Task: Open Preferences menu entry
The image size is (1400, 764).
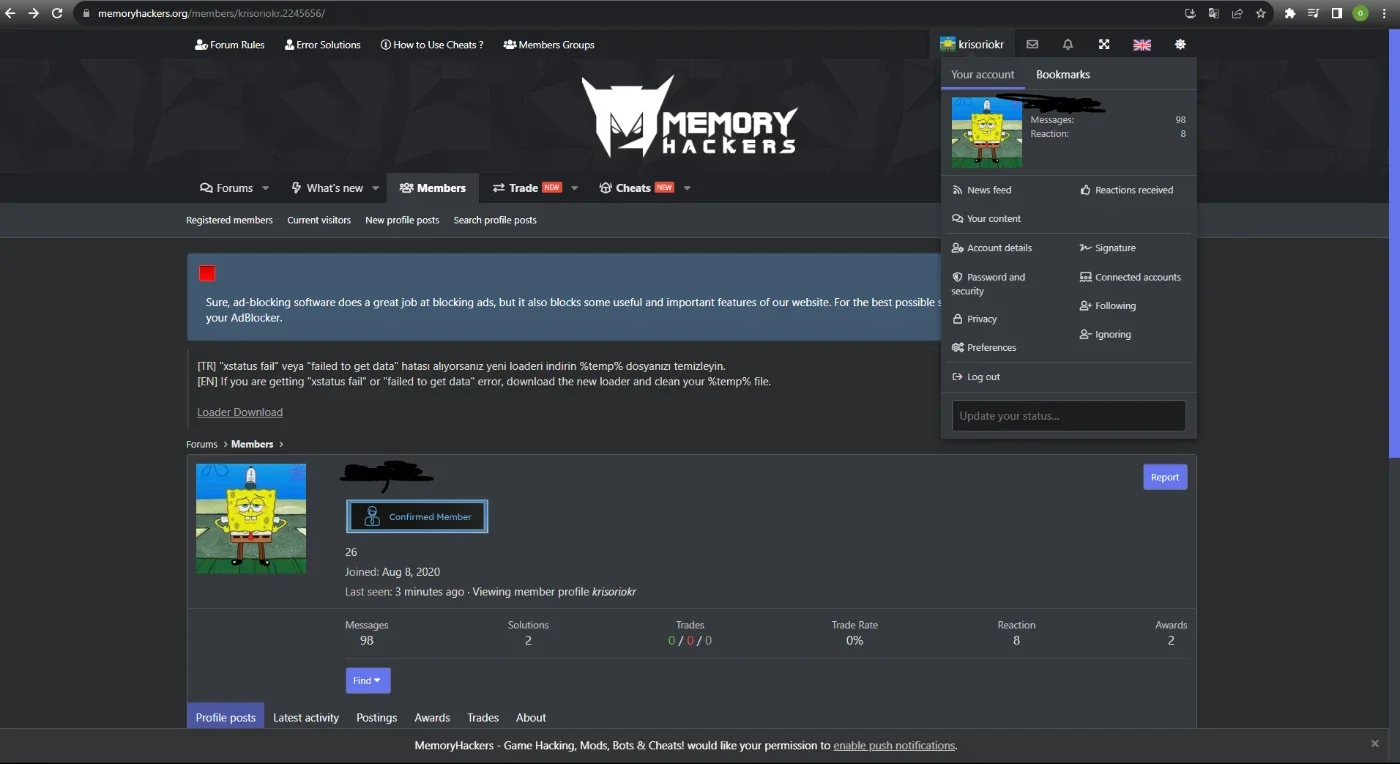Action: pyautogui.click(x=984, y=348)
